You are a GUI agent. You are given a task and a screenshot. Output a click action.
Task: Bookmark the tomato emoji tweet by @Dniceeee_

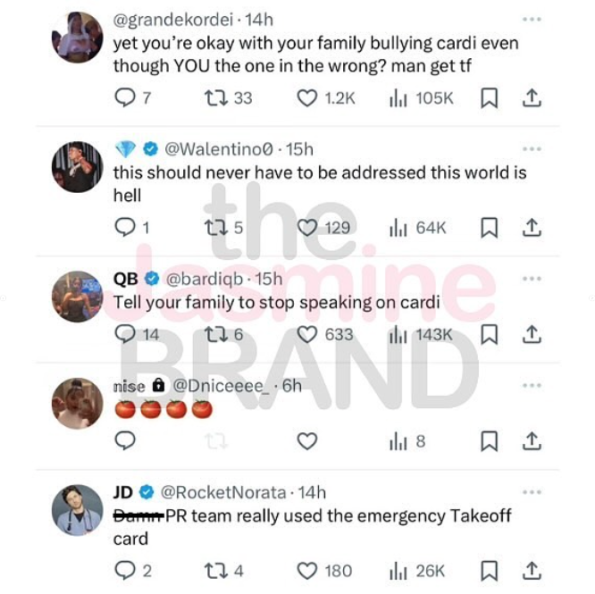click(489, 441)
